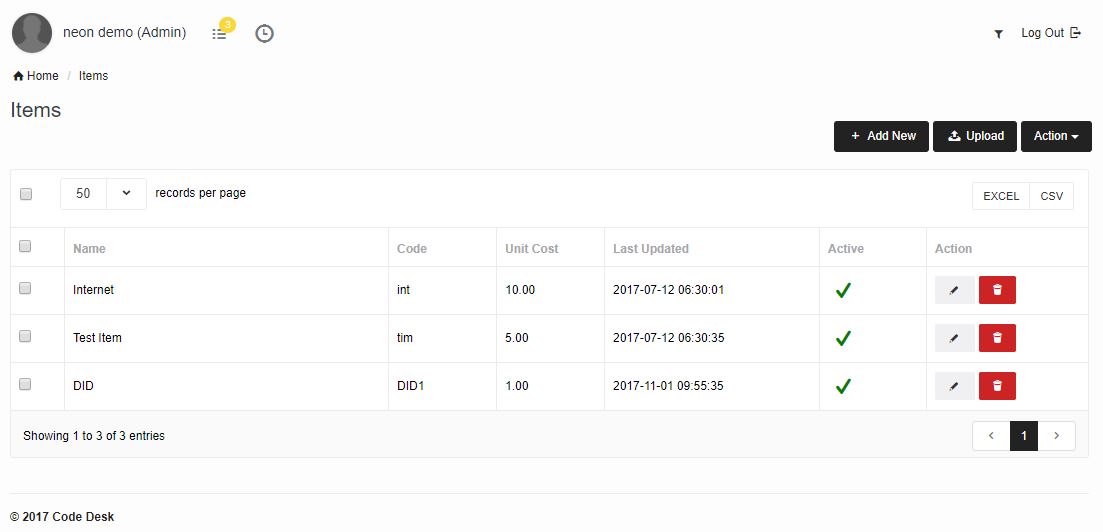Viewport: 1103px width, 532px height.
Task: Toggle the select-all checkbox in table header
Action: pos(26,246)
